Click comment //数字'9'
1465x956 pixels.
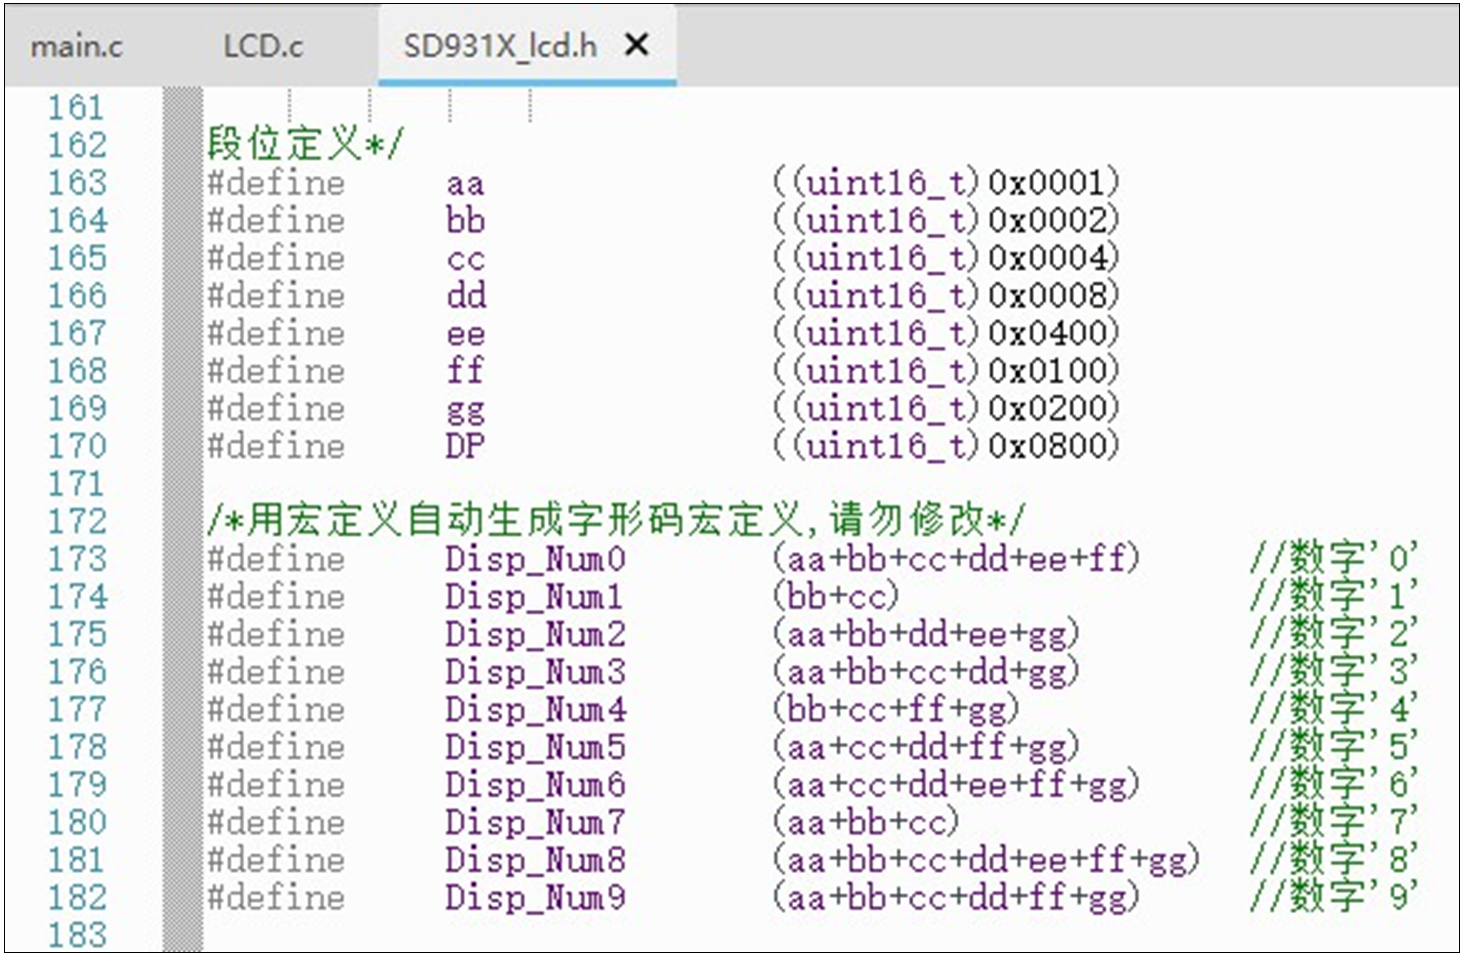(1334, 896)
